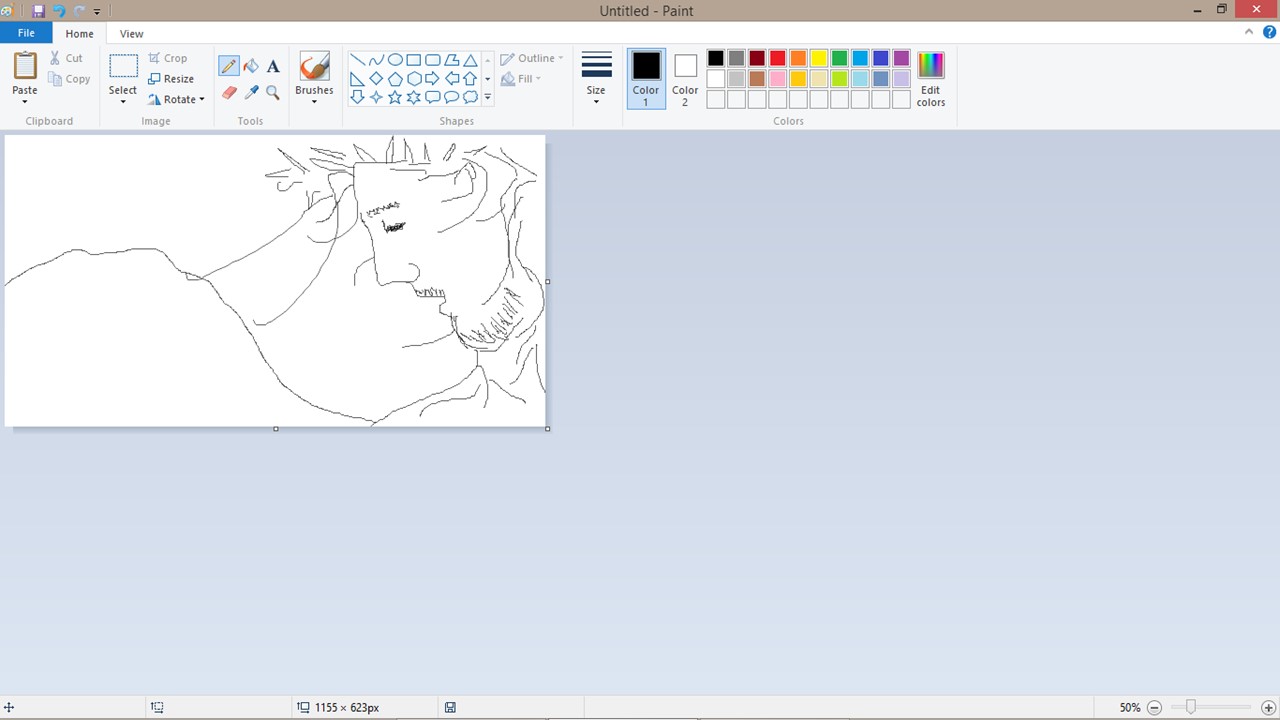1280x720 pixels.
Task: Pick the Five-point star shape
Action: coord(395,97)
